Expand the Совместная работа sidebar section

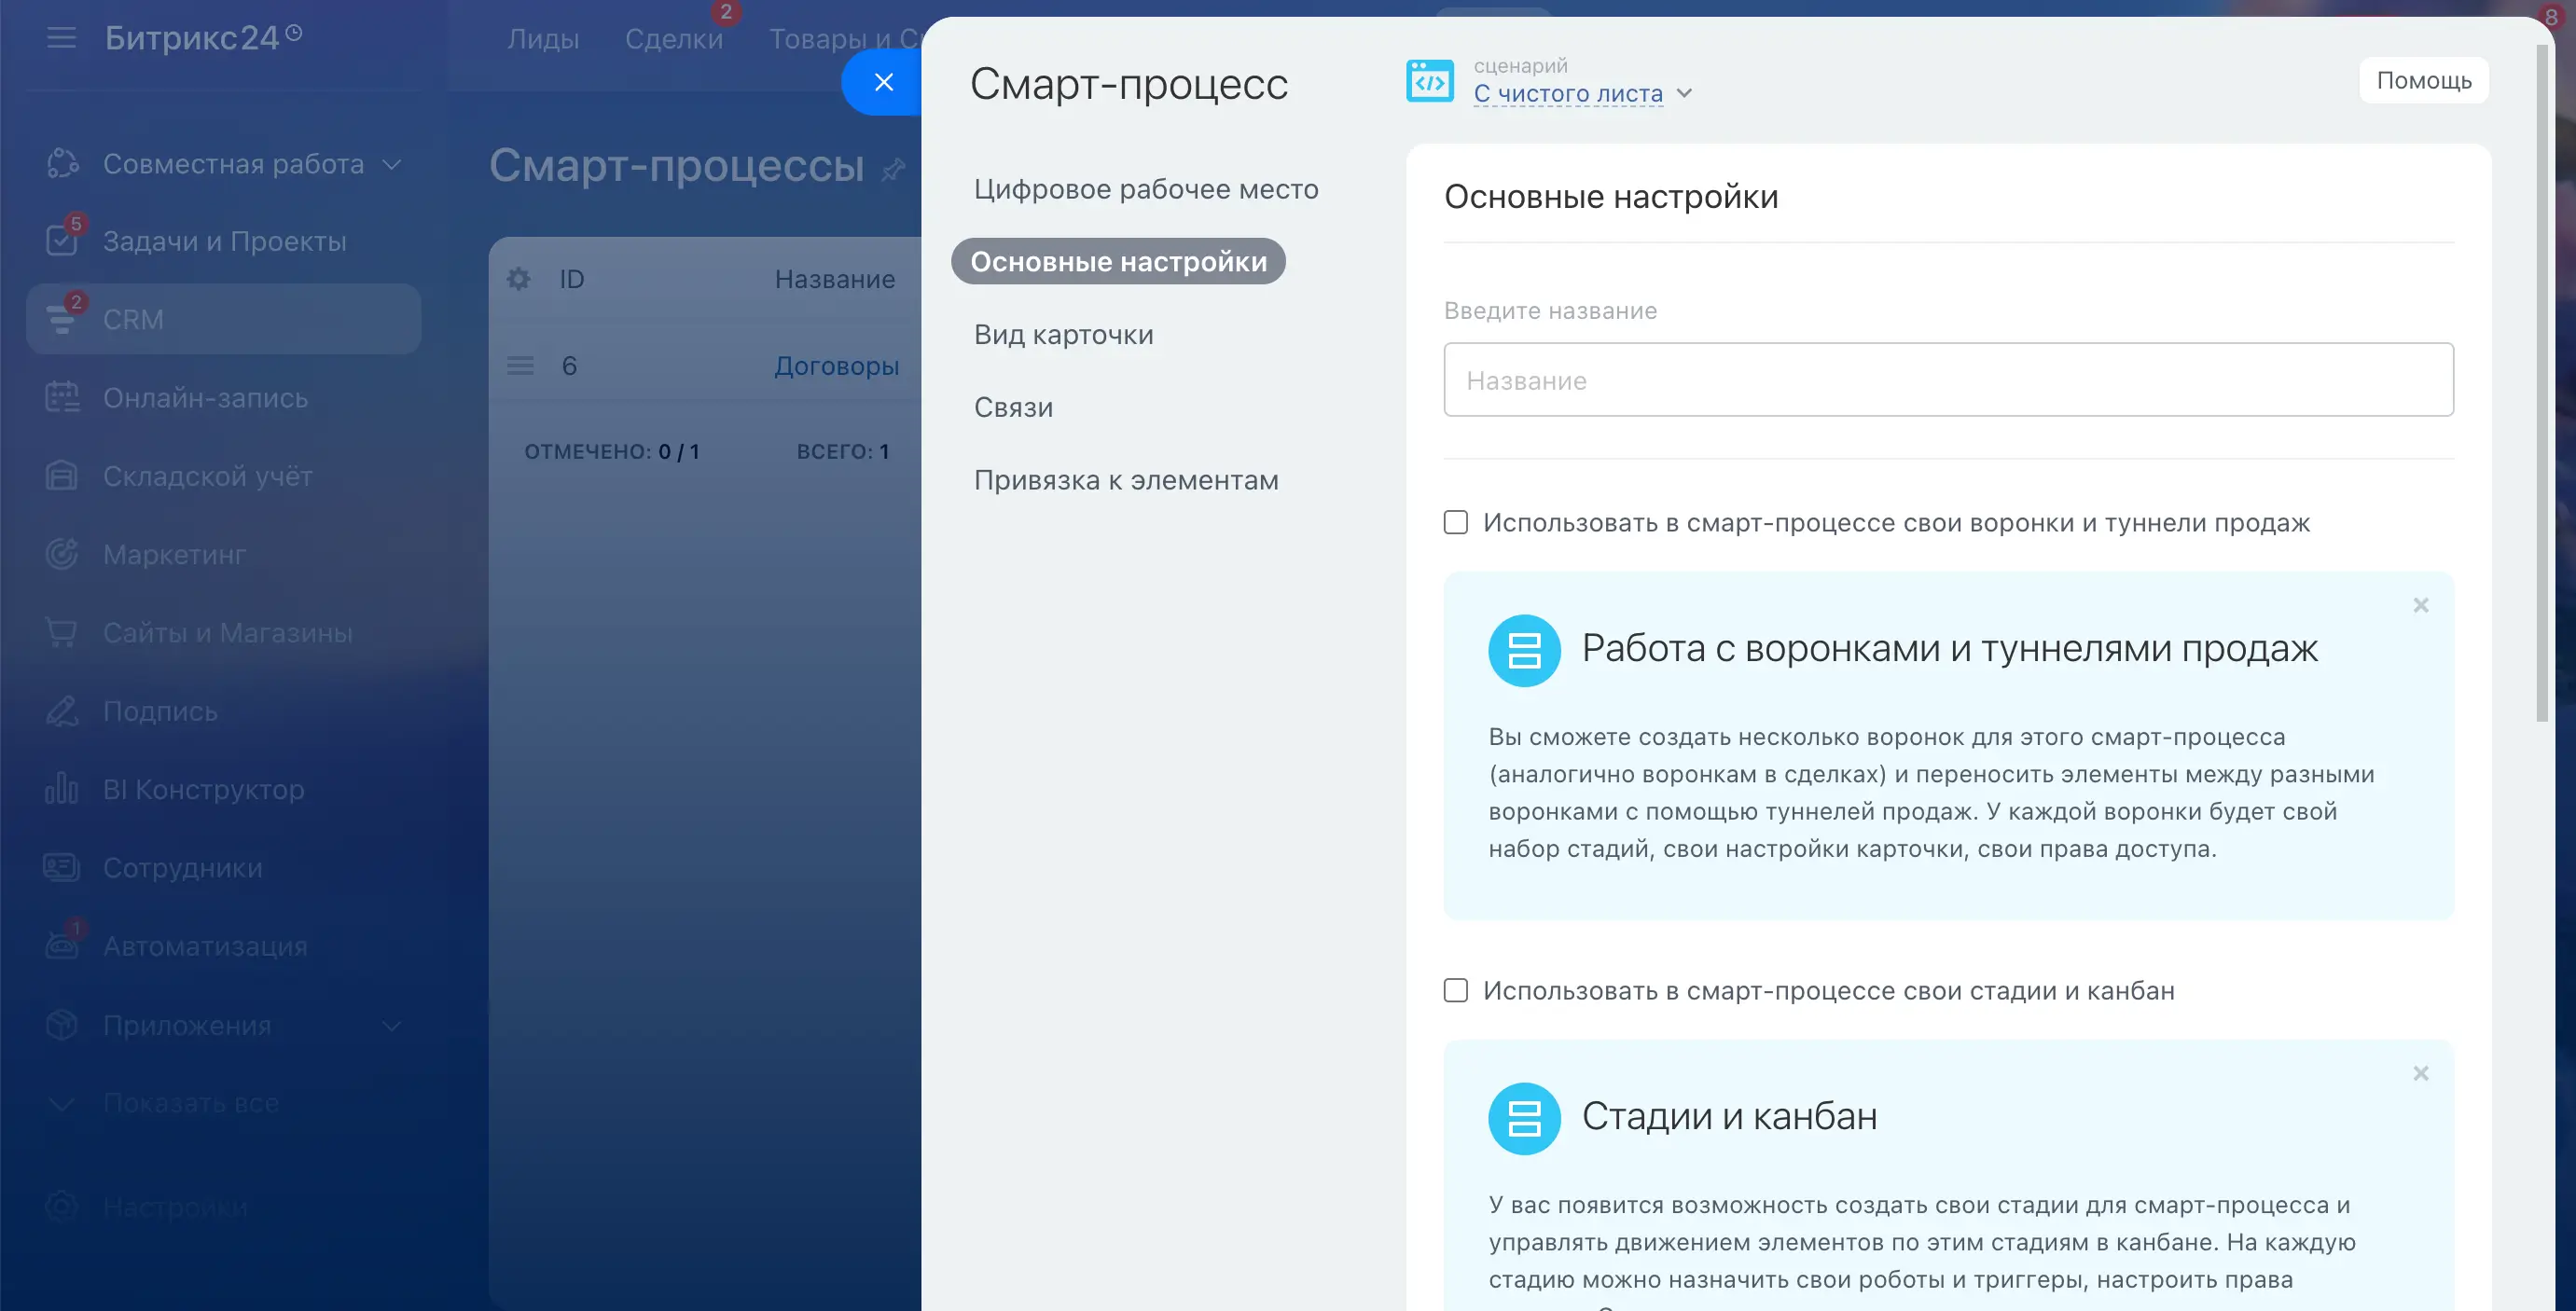tap(392, 164)
